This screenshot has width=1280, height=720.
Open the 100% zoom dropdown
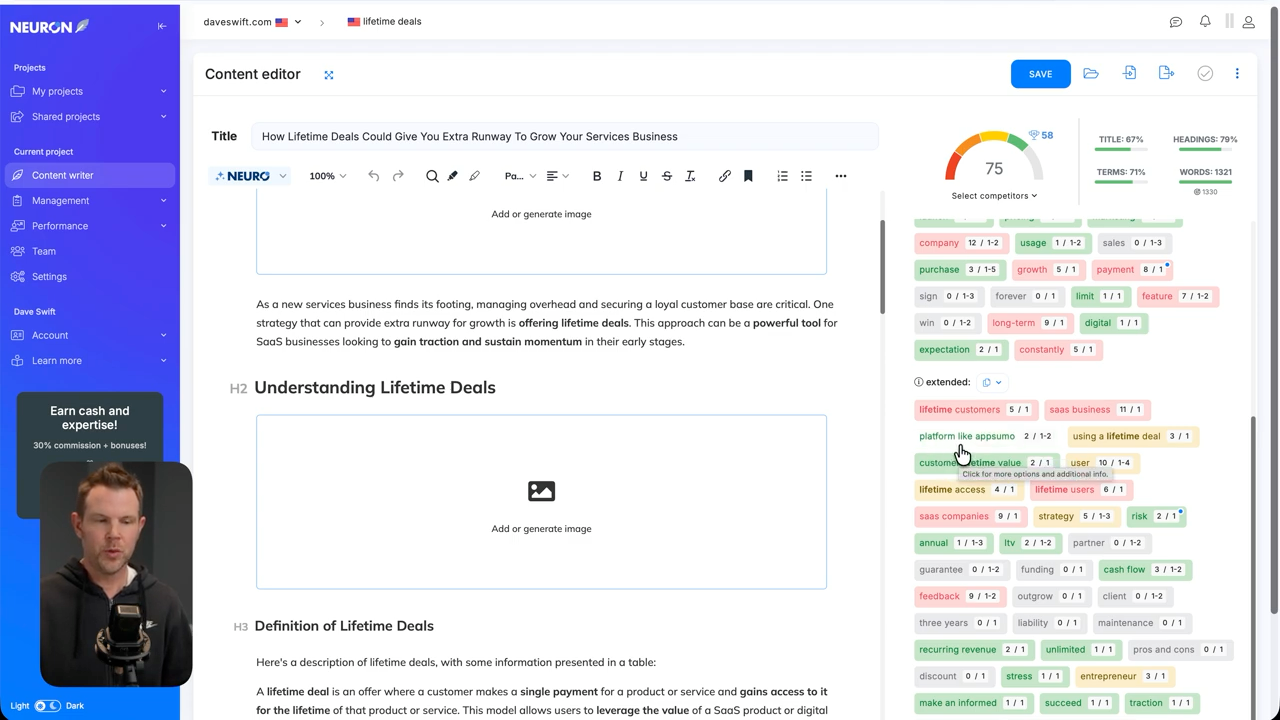[x=327, y=176]
